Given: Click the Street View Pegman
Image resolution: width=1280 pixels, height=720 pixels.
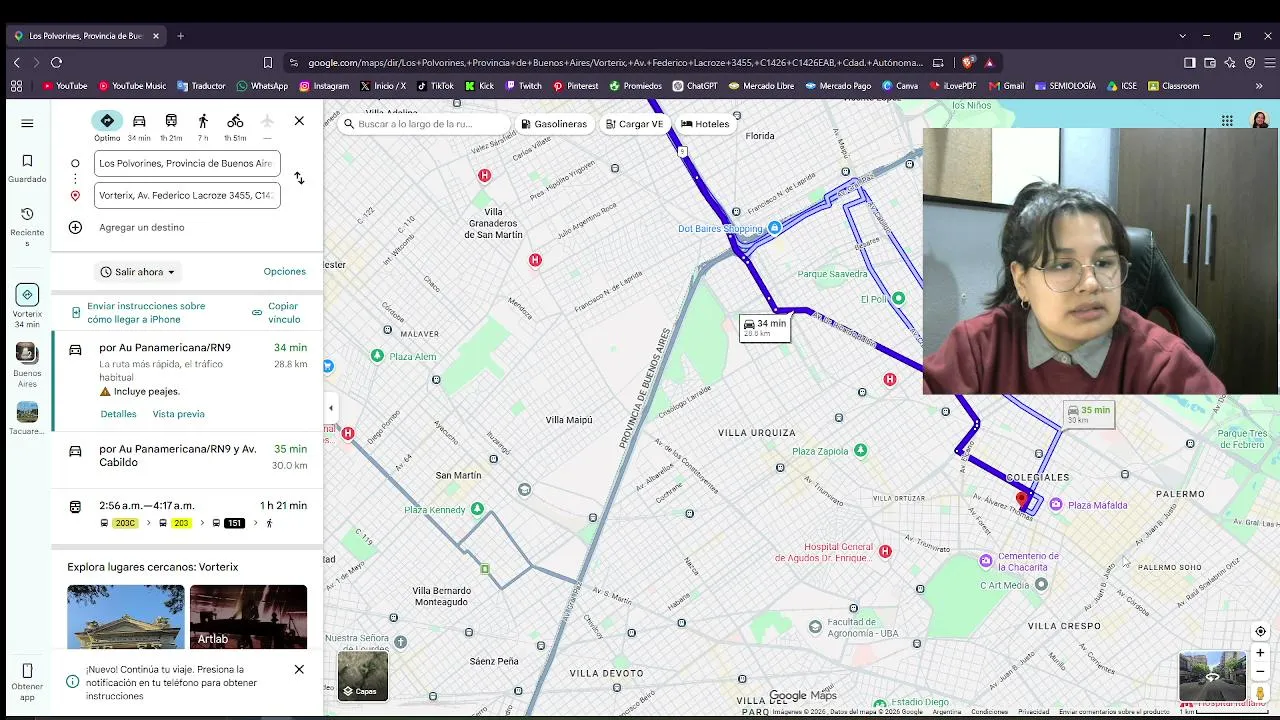Looking at the screenshot, I should pos(1260,693).
